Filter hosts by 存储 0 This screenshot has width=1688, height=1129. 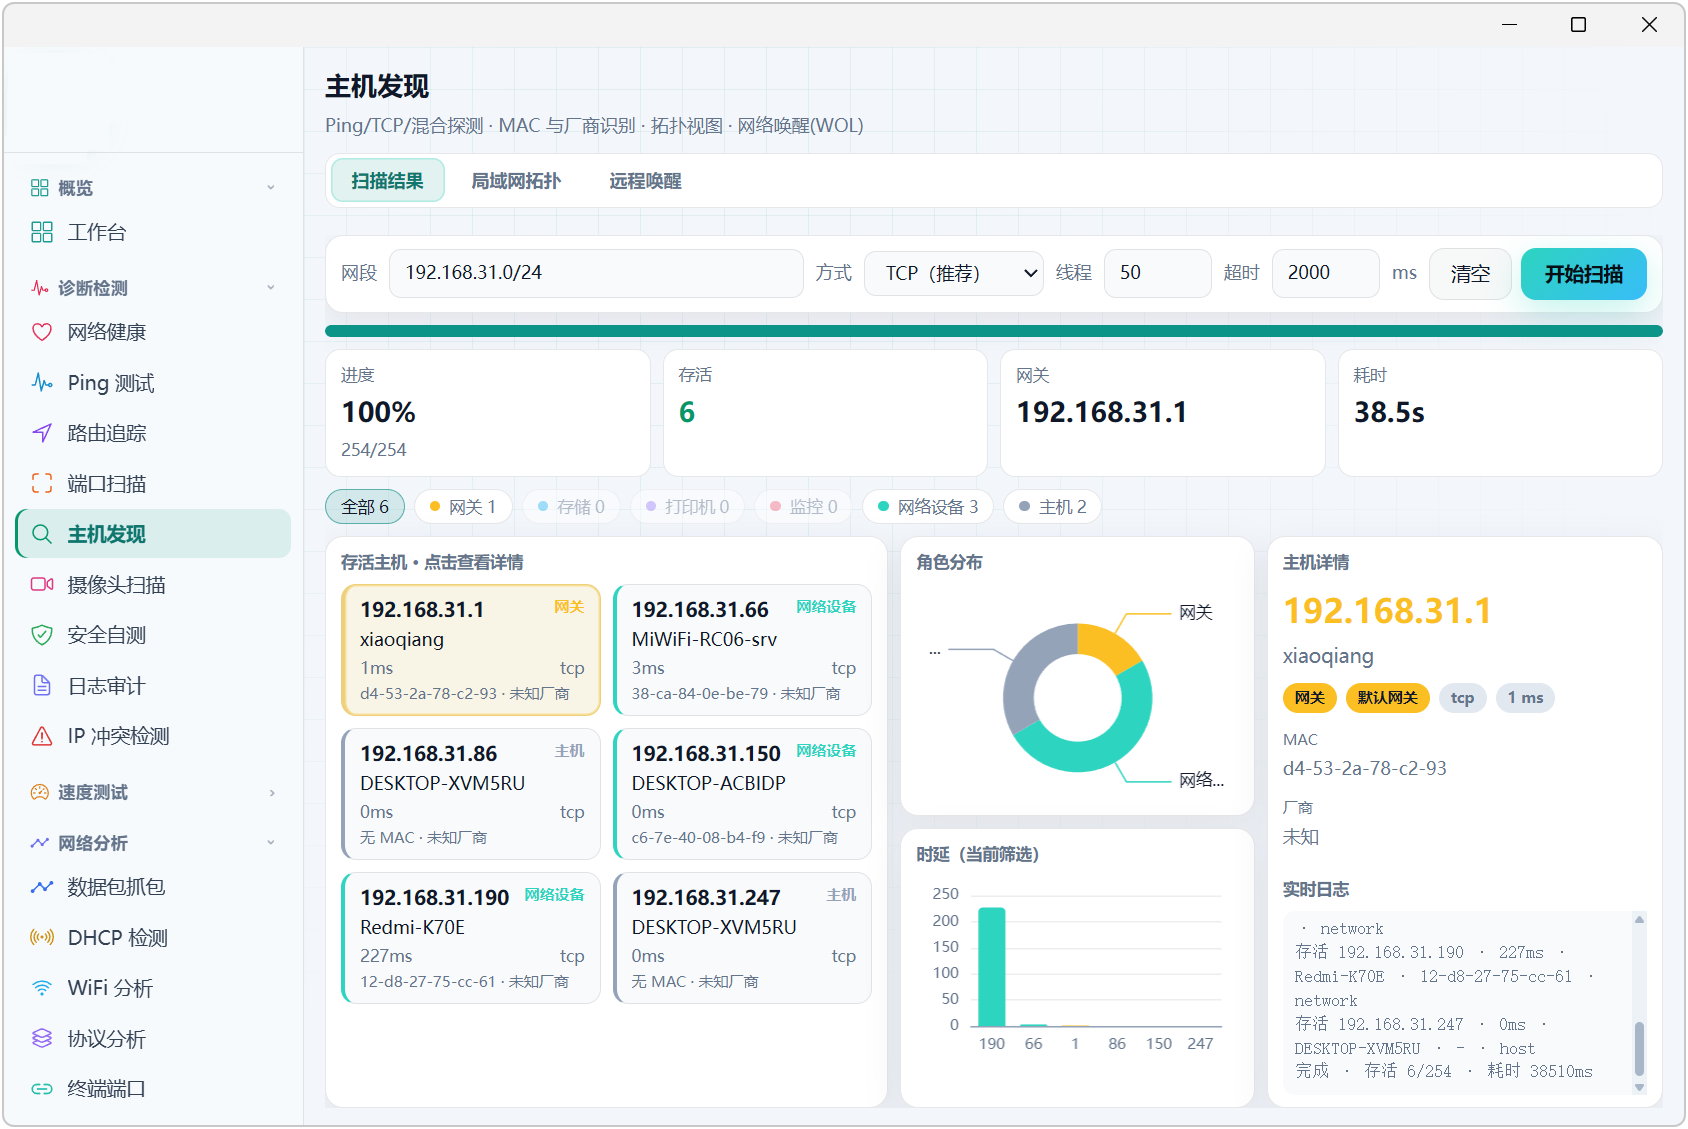click(571, 507)
